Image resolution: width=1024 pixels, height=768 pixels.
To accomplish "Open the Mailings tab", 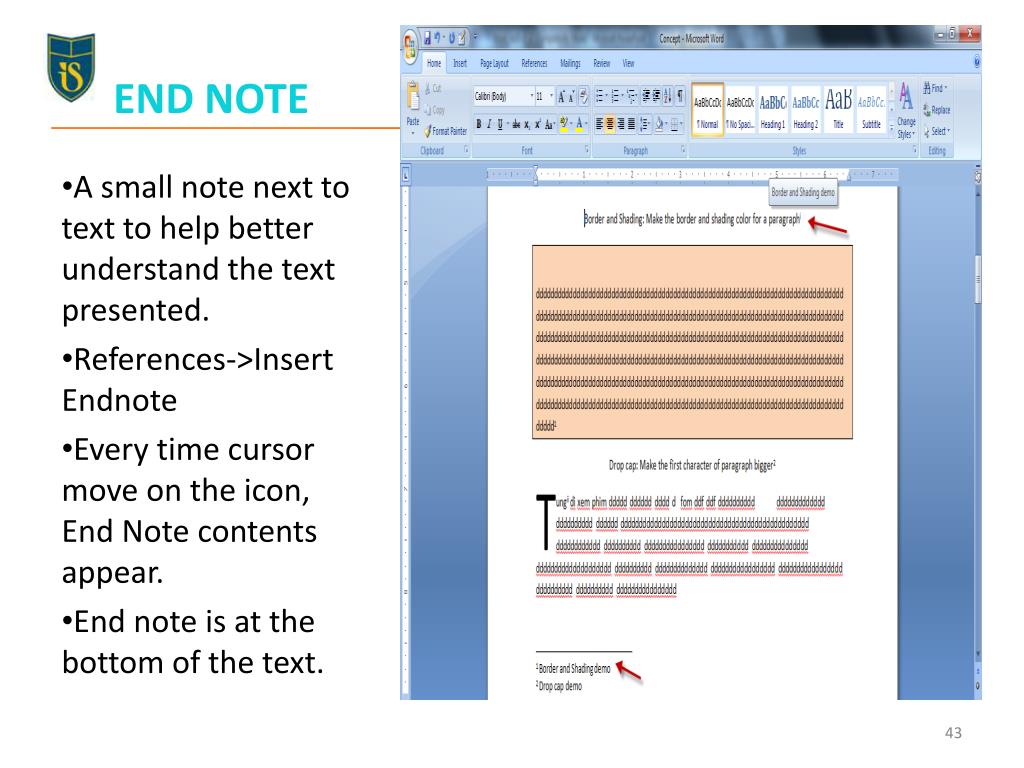I will pos(570,63).
